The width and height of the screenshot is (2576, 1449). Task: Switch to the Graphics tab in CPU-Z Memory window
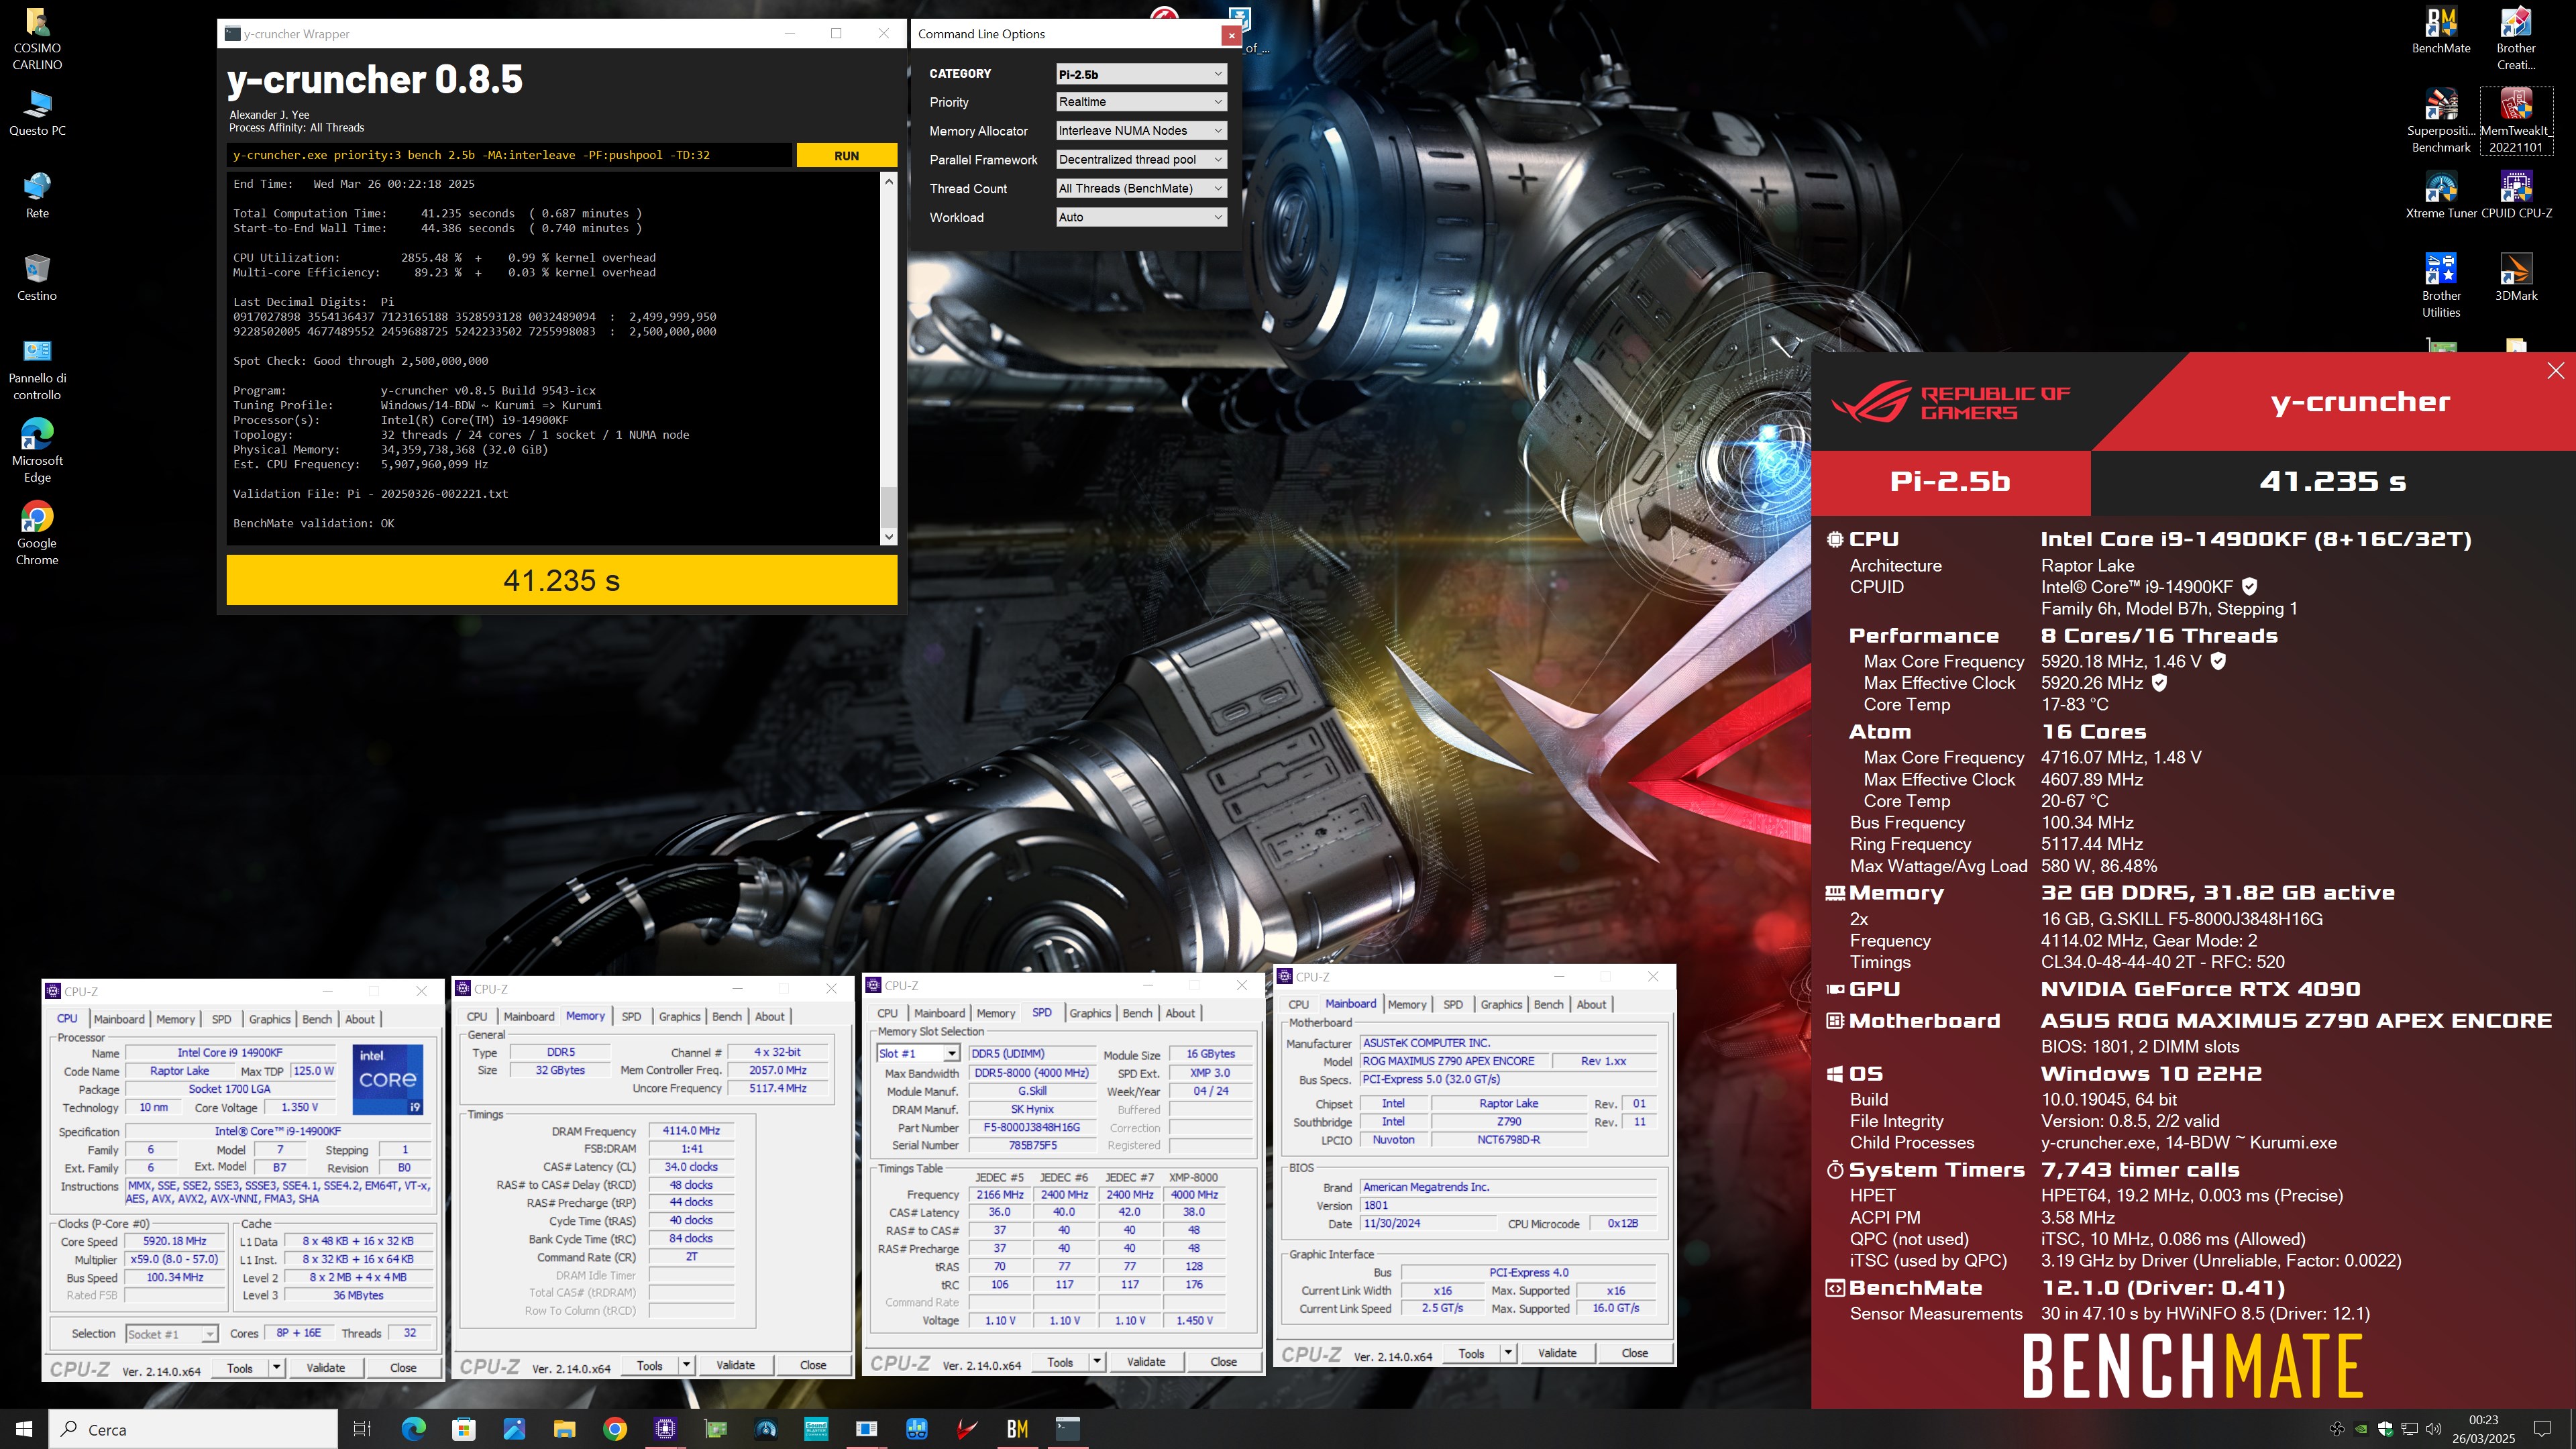point(679,1016)
